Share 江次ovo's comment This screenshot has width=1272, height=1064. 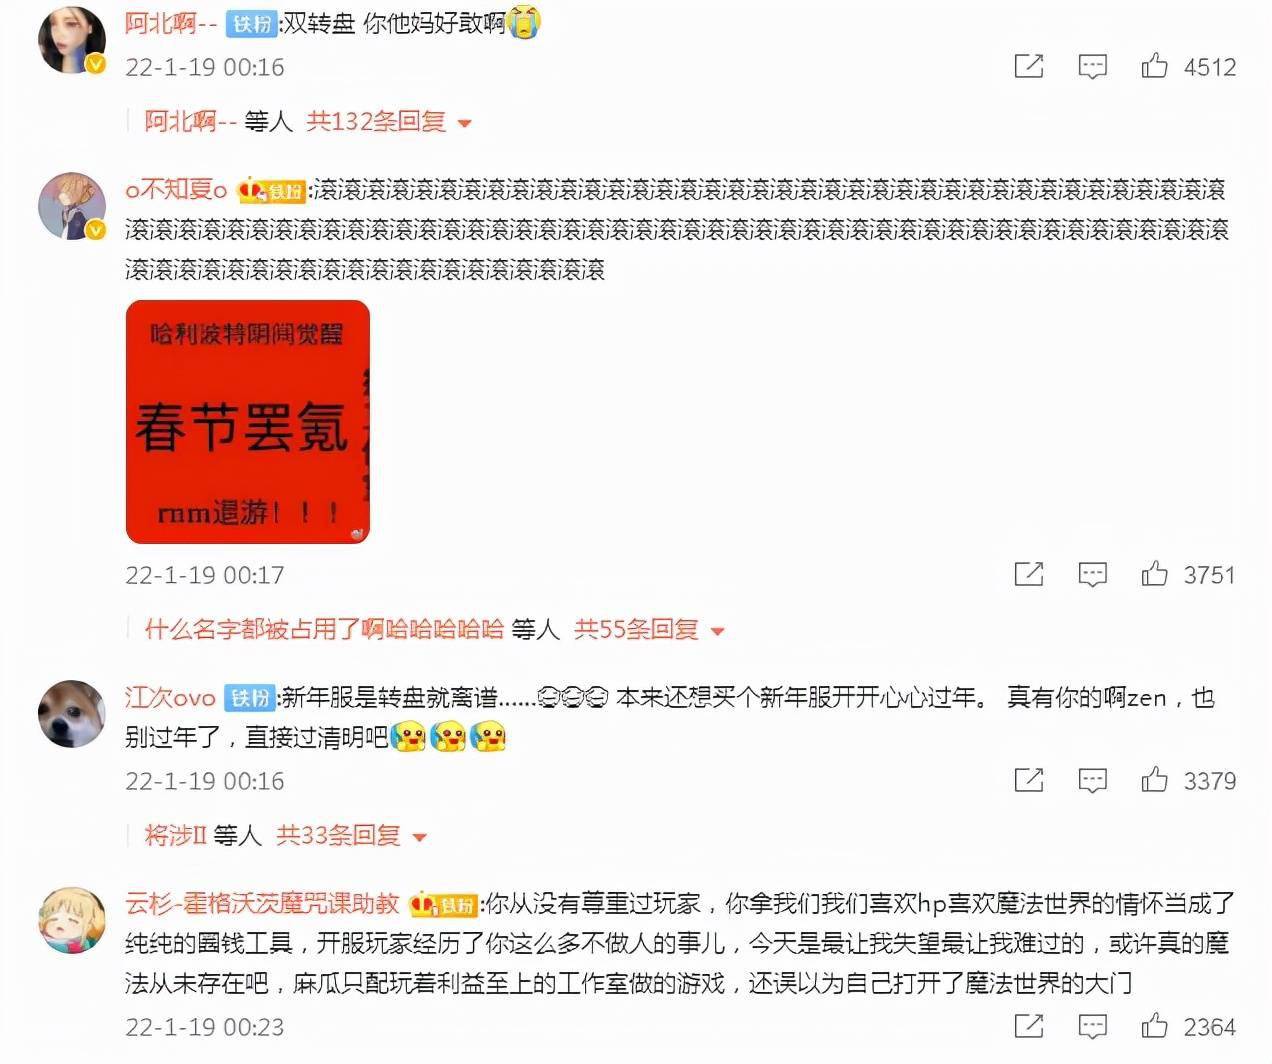tap(1029, 780)
